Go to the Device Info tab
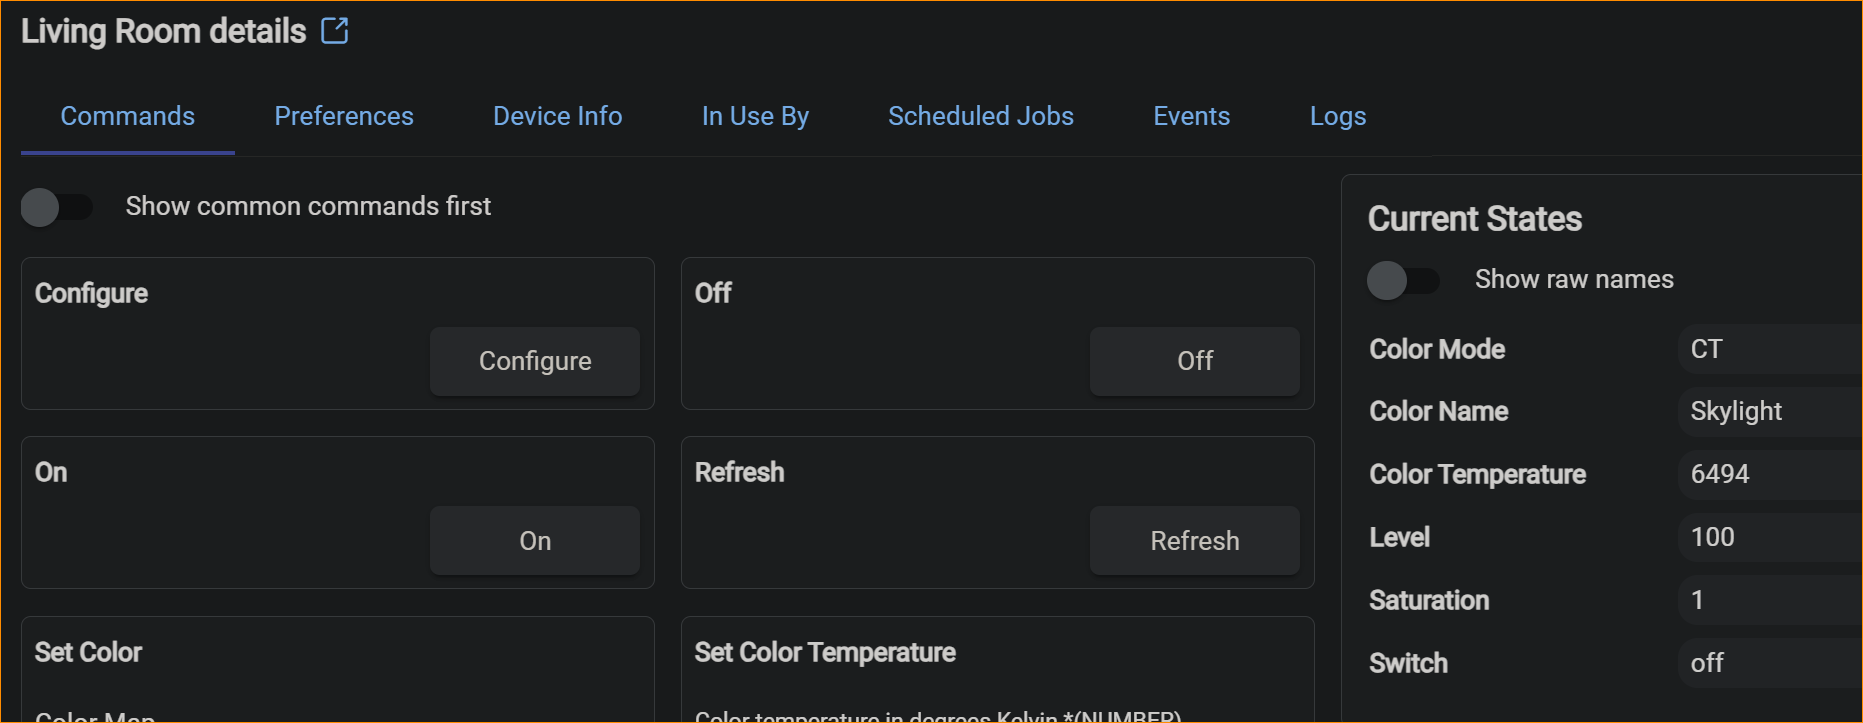The image size is (1863, 723). pyautogui.click(x=557, y=117)
